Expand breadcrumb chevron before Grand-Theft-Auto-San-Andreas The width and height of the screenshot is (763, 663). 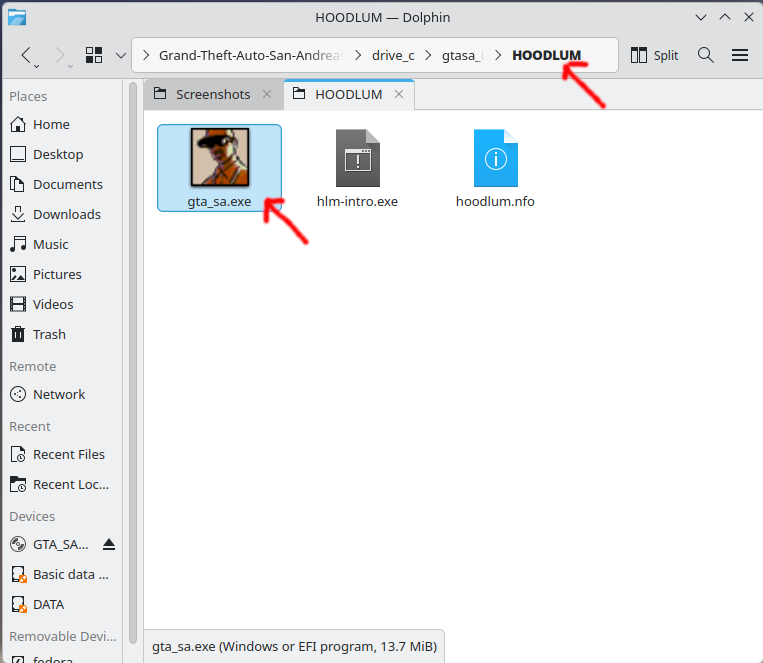145,55
